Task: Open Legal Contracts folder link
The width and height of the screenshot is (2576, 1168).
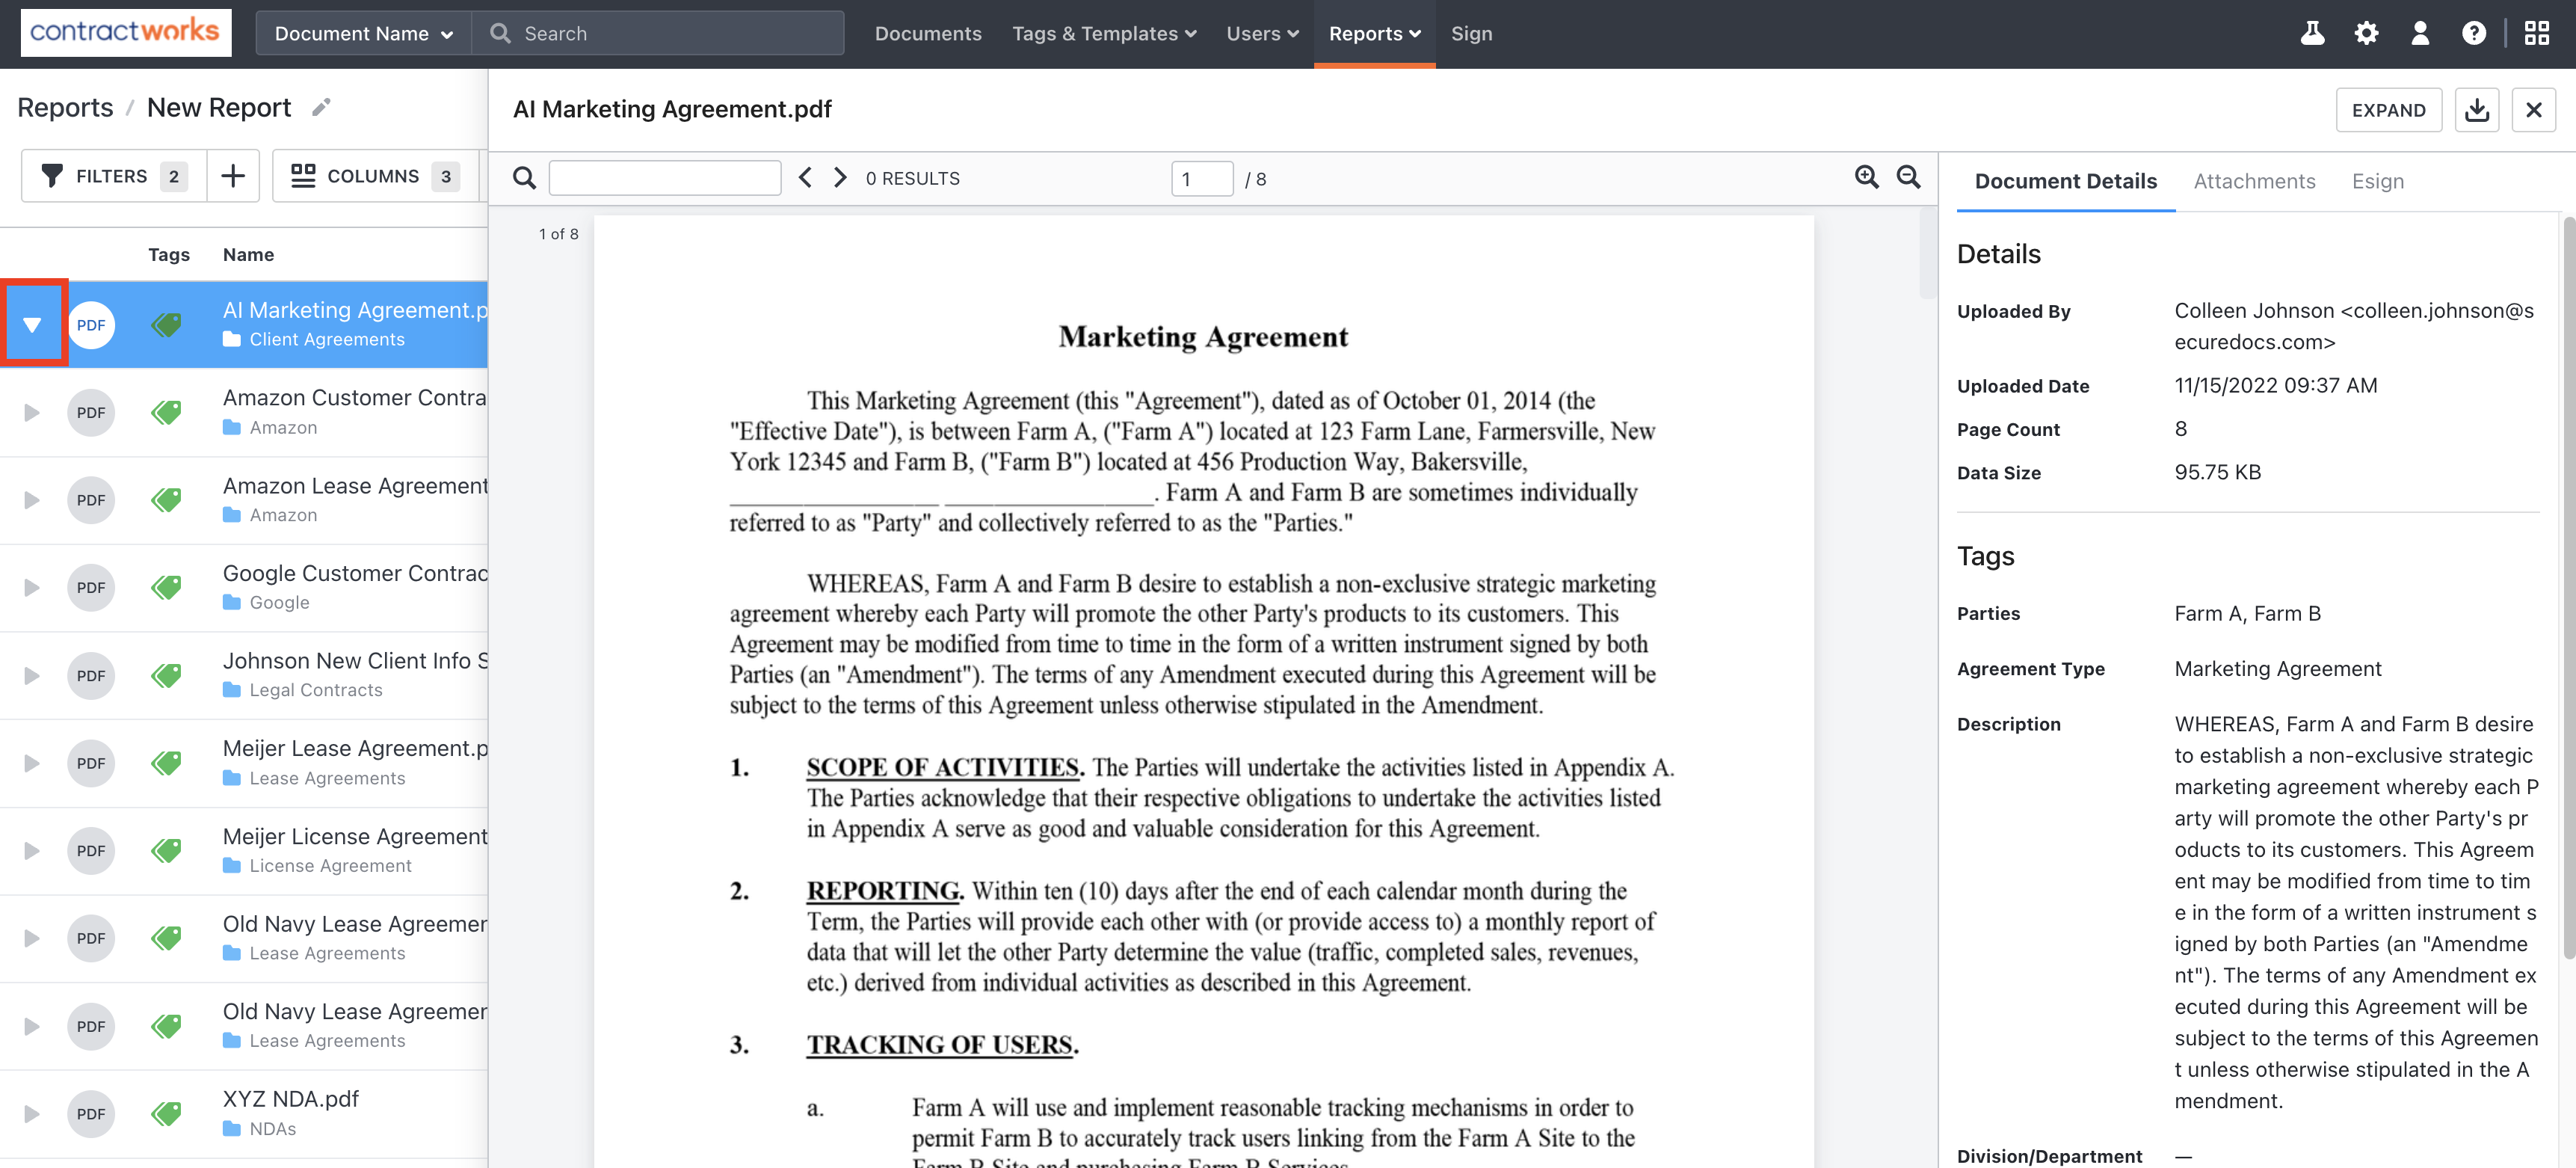Action: point(316,690)
